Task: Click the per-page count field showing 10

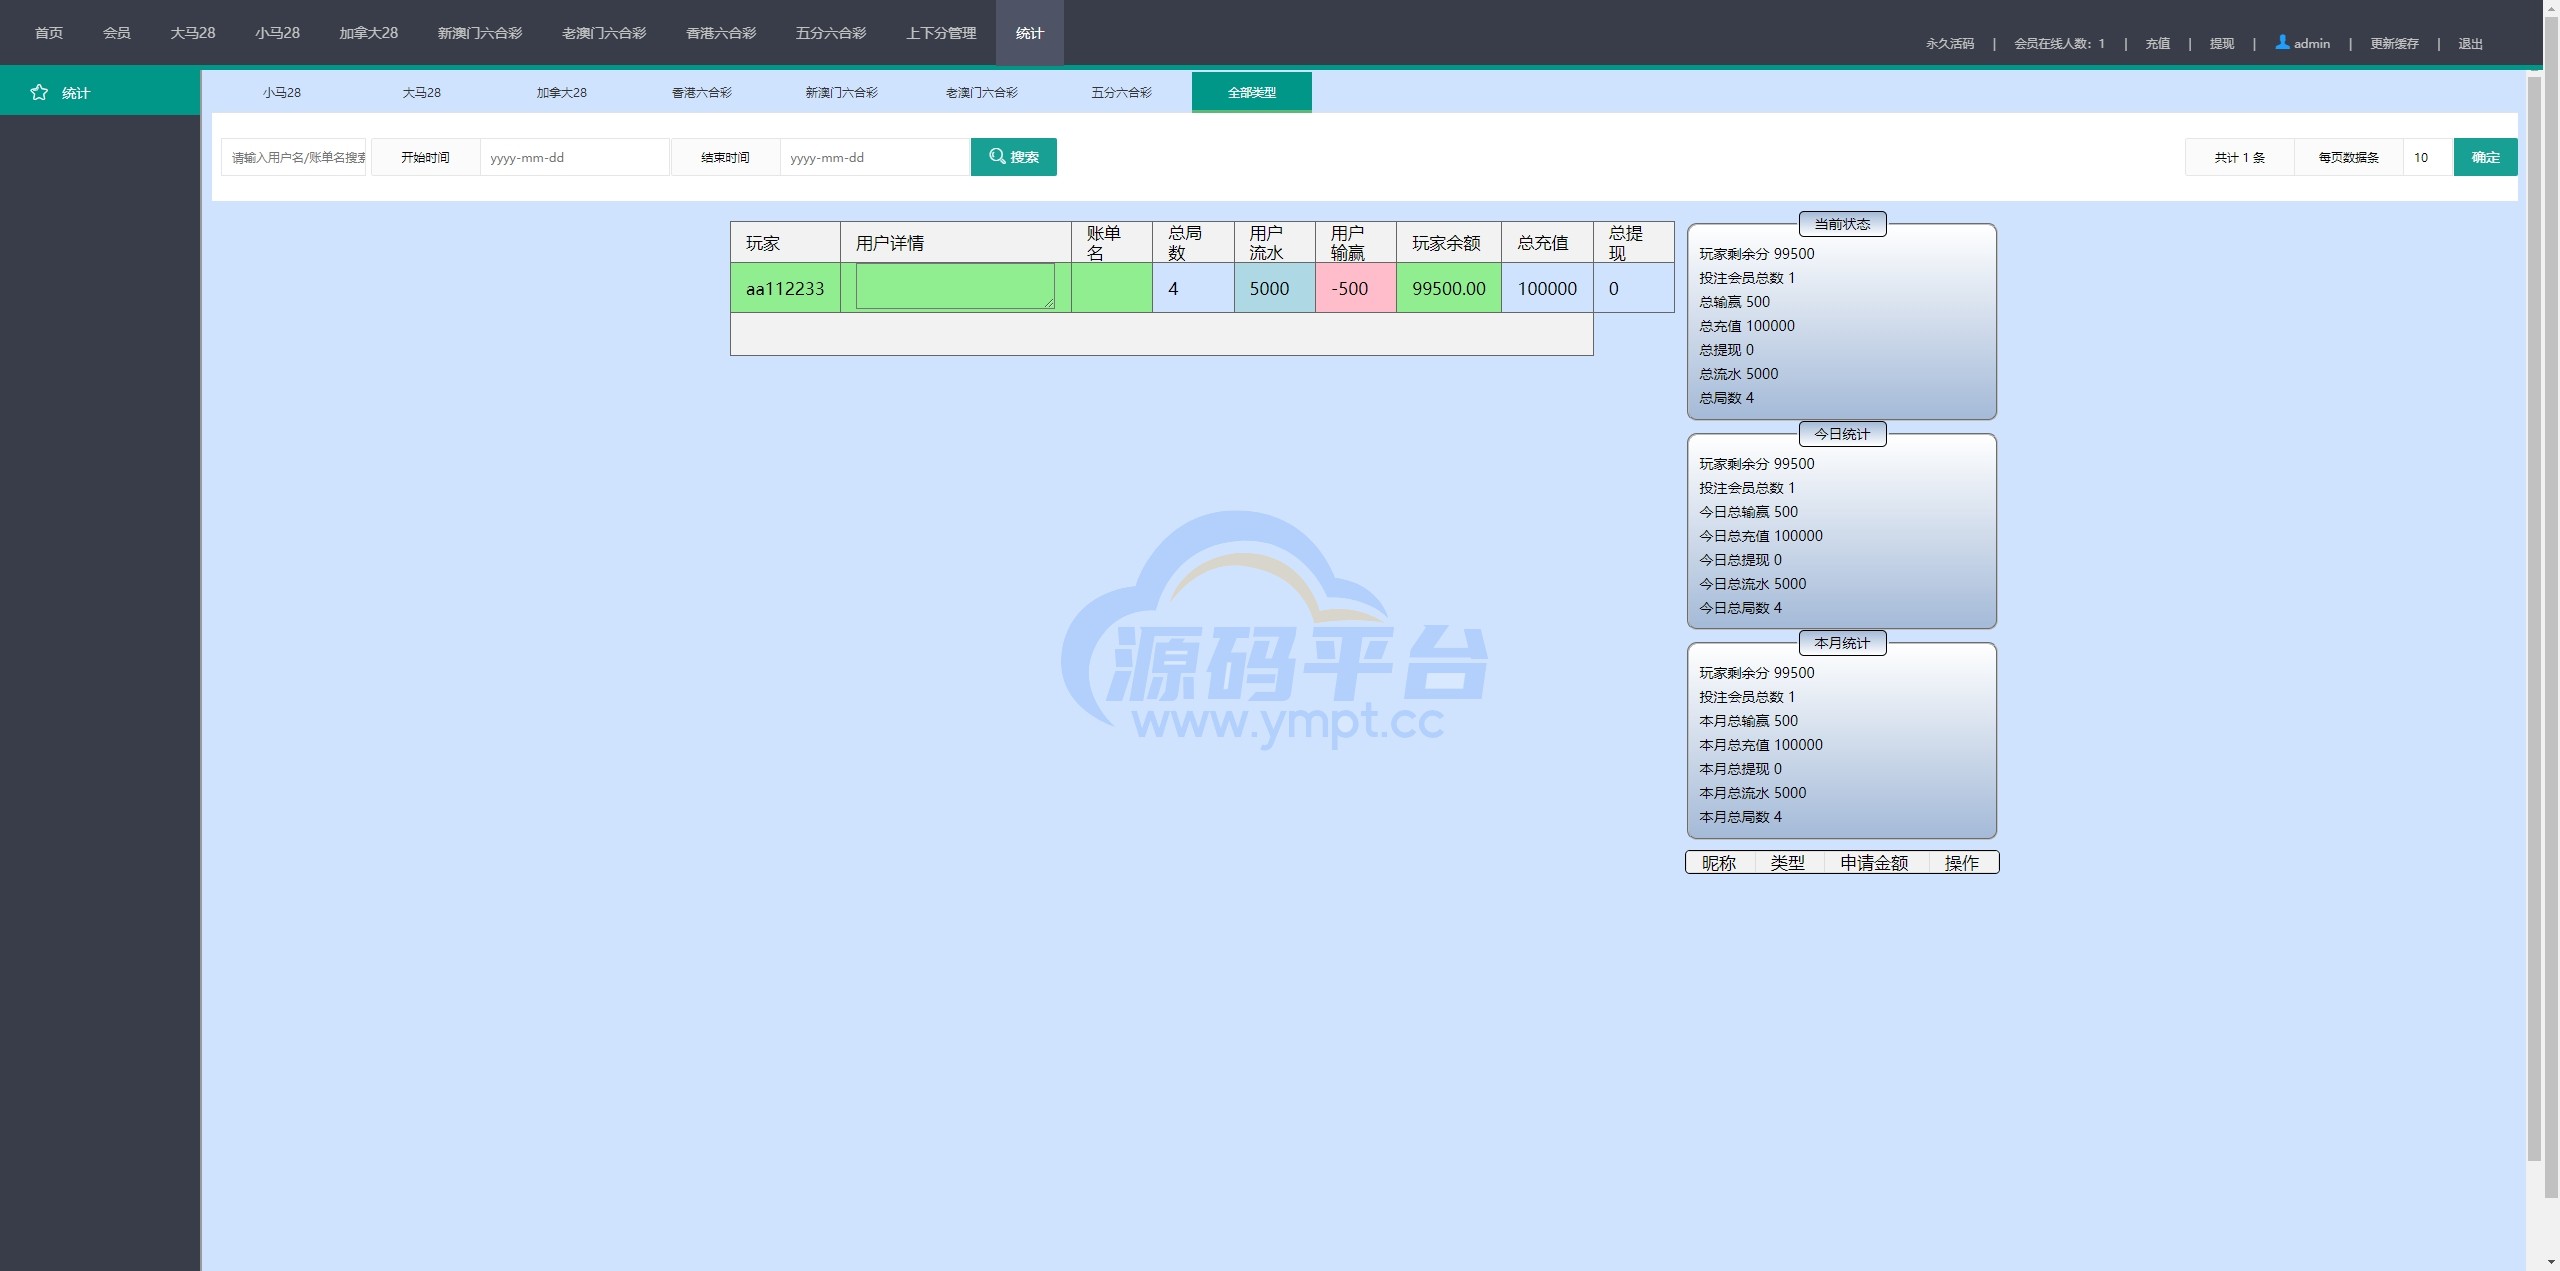Action: [x=2427, y=157]
